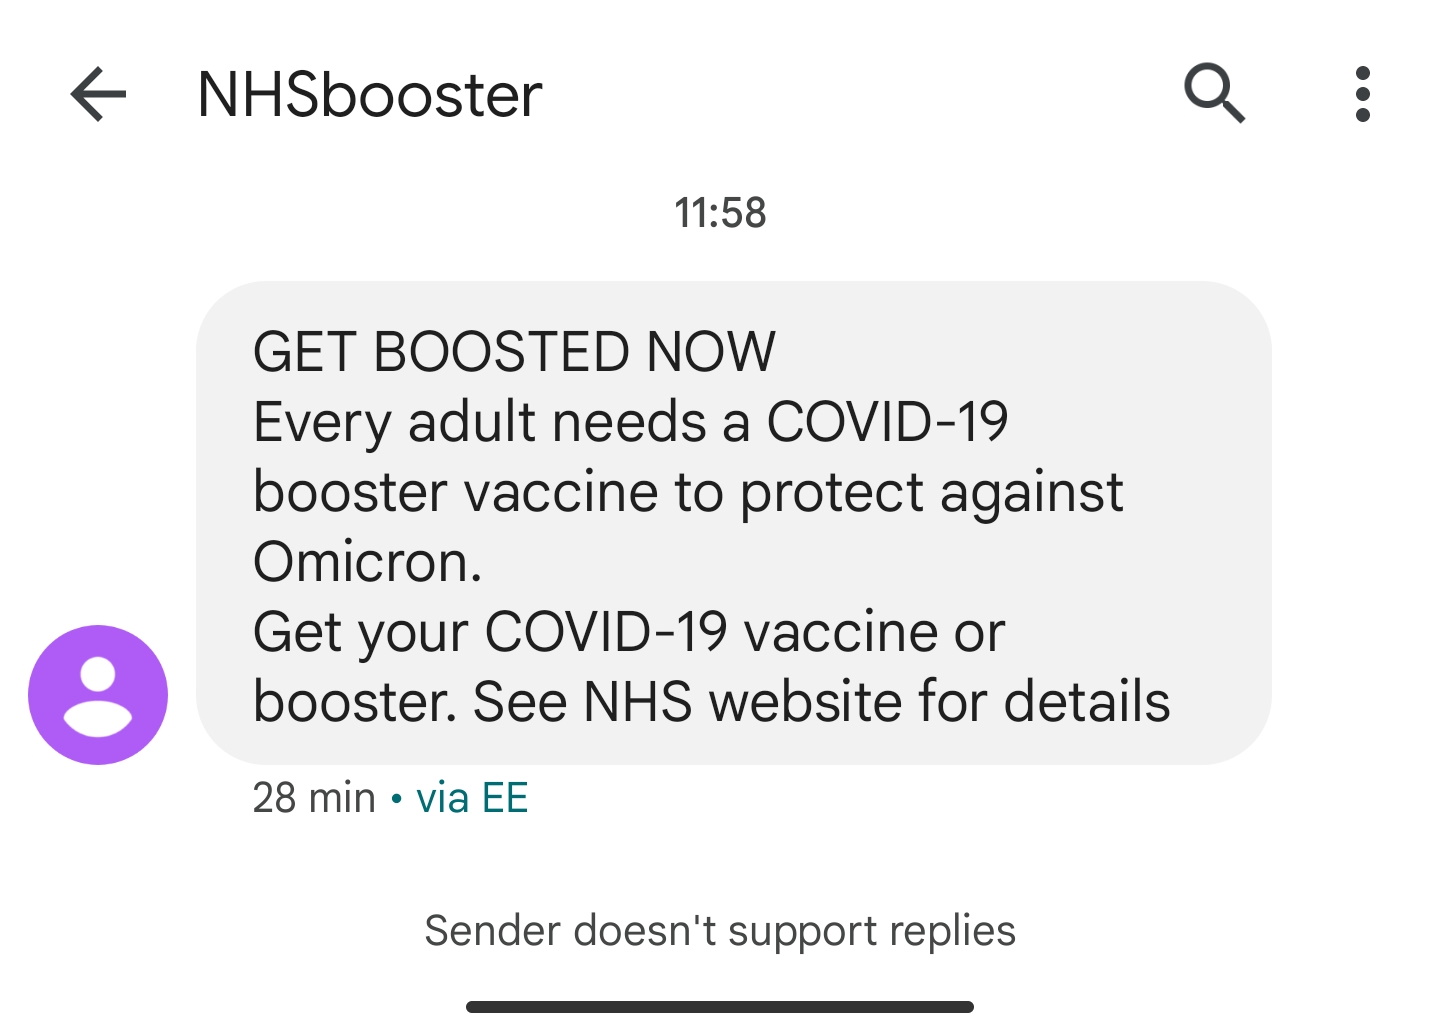The width and height of the screenshot is (1440, 1033).
Task: Click the "Get your COVID-19 vaccine or" line
Action: click(x=629, y=632)
